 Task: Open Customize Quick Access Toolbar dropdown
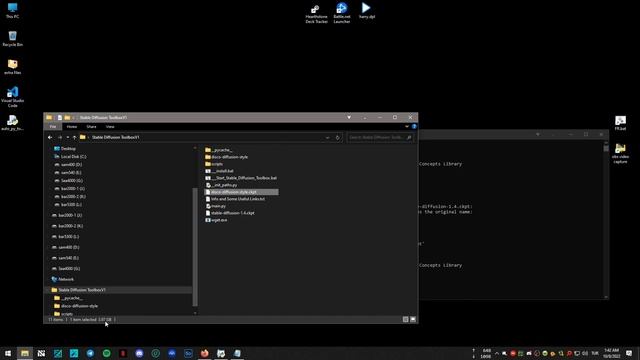point(74,118)
